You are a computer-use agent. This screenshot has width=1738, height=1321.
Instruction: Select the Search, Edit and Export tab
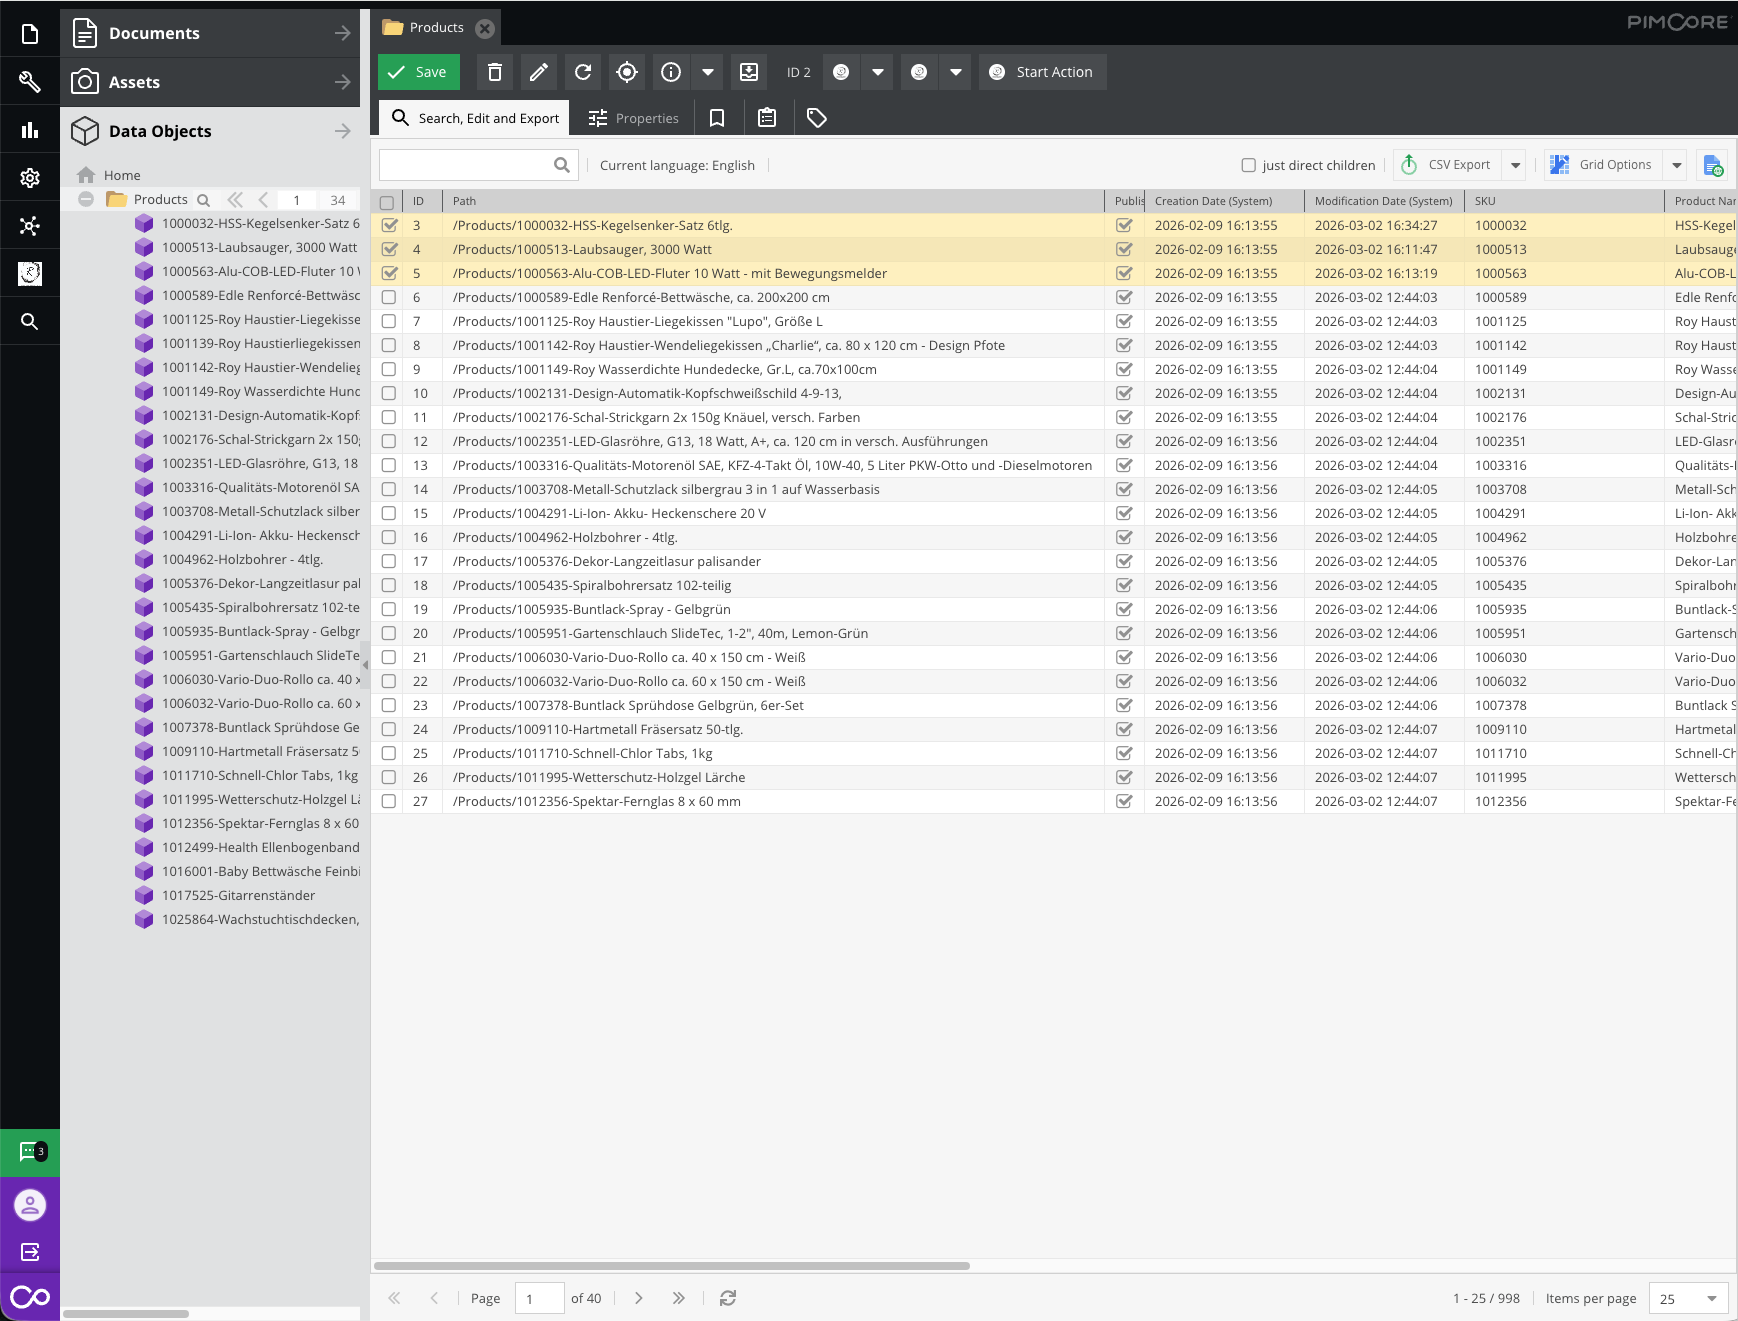[475, 118]
